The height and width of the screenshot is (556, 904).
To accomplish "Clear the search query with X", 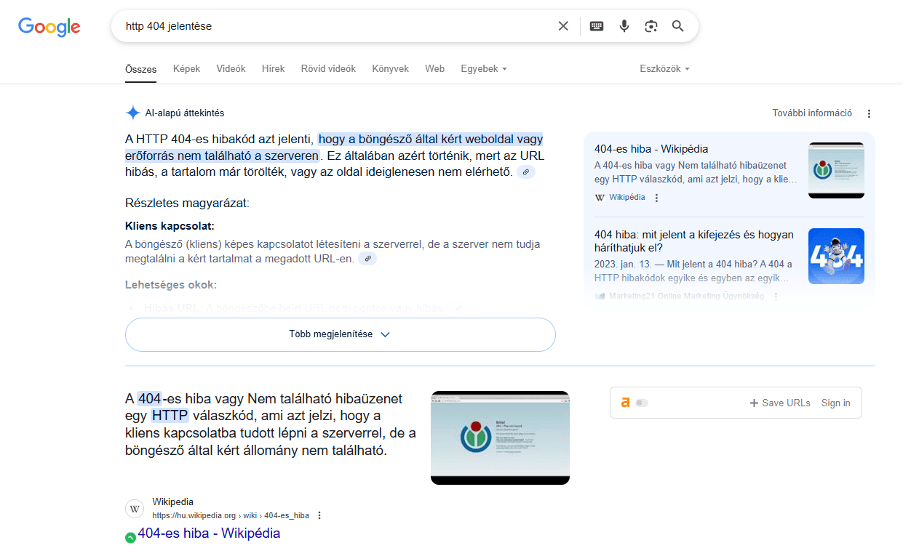I will (x=563, y=26).
